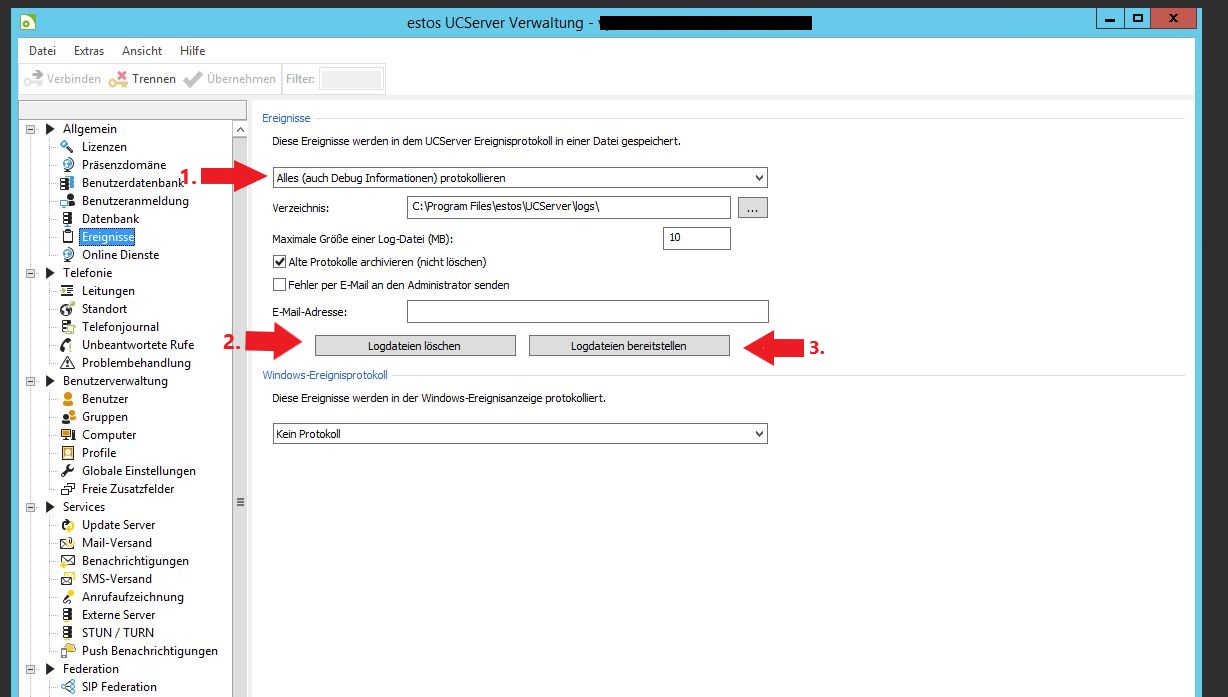Click the Benutzeranmeldung icon
The height and width of the screenshot is (697, 1228).
tap(67, 201)
